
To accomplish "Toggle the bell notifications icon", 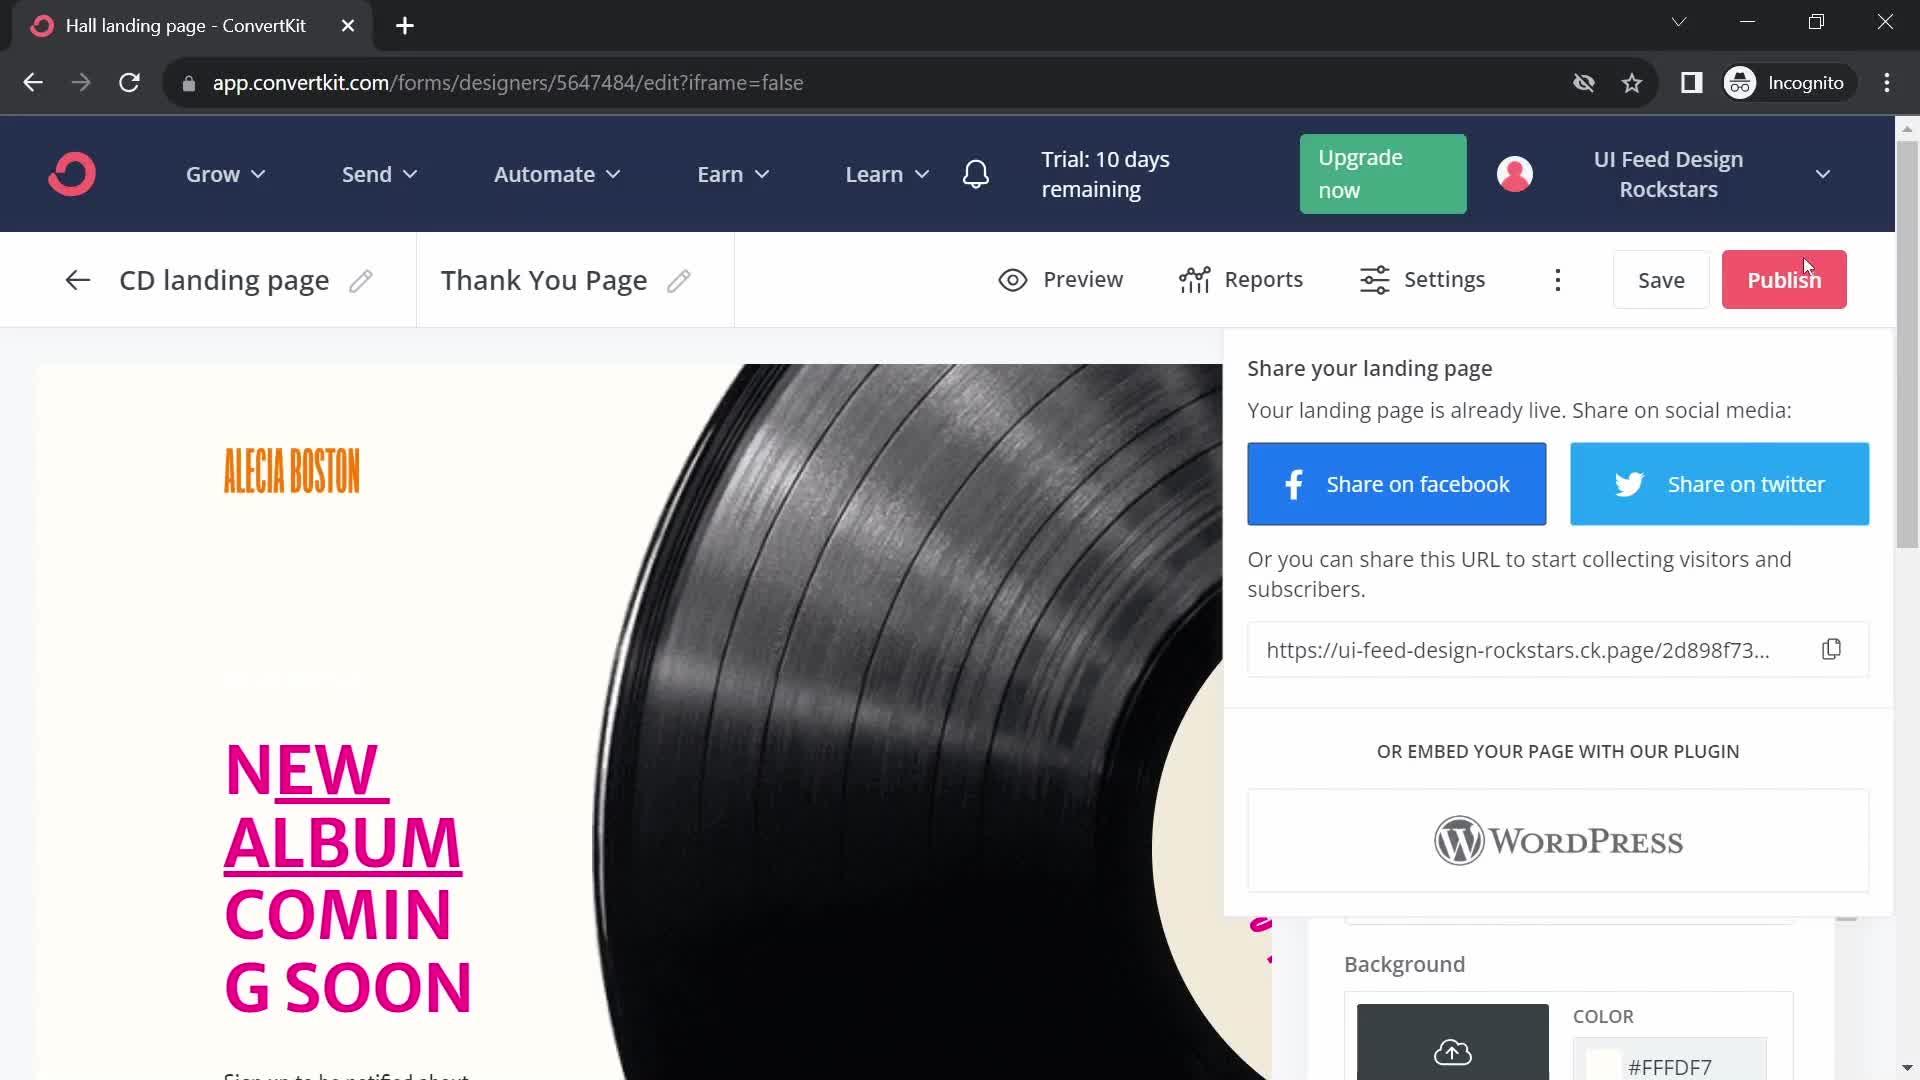I will click(977, 174).
